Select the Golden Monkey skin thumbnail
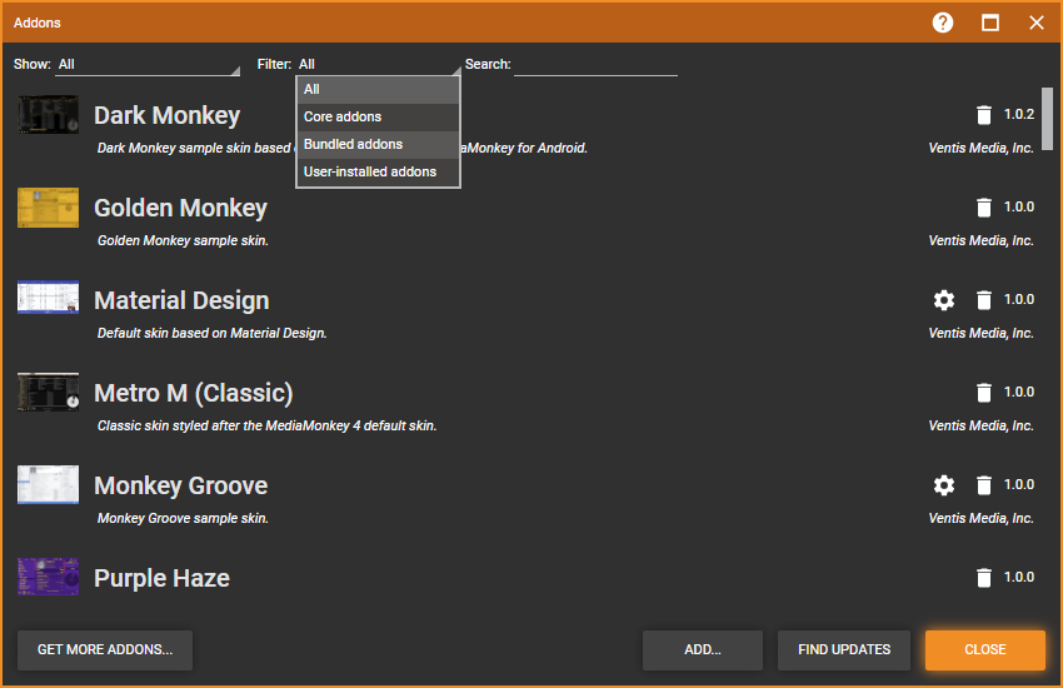The height and width of the screenshot is (688, 1063). click(x=48, y=207)
